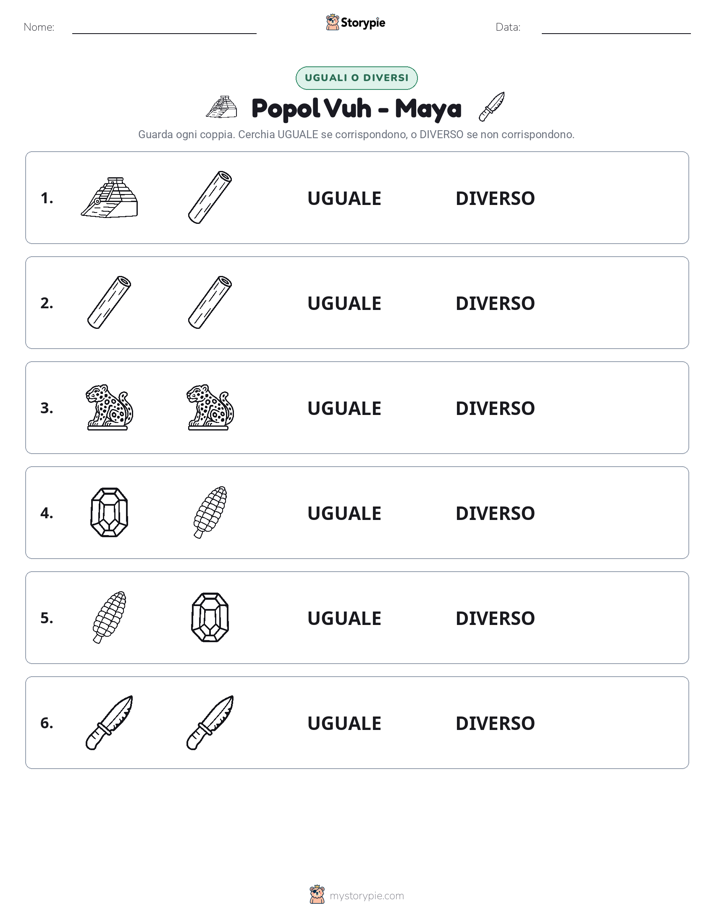Click the left knife icon in row 6

tap(110, 722)
